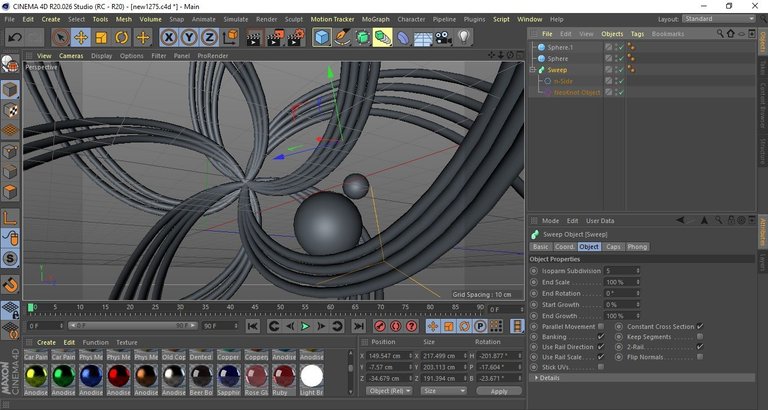Switch to Points mode
768x410 pixels.
10,151
